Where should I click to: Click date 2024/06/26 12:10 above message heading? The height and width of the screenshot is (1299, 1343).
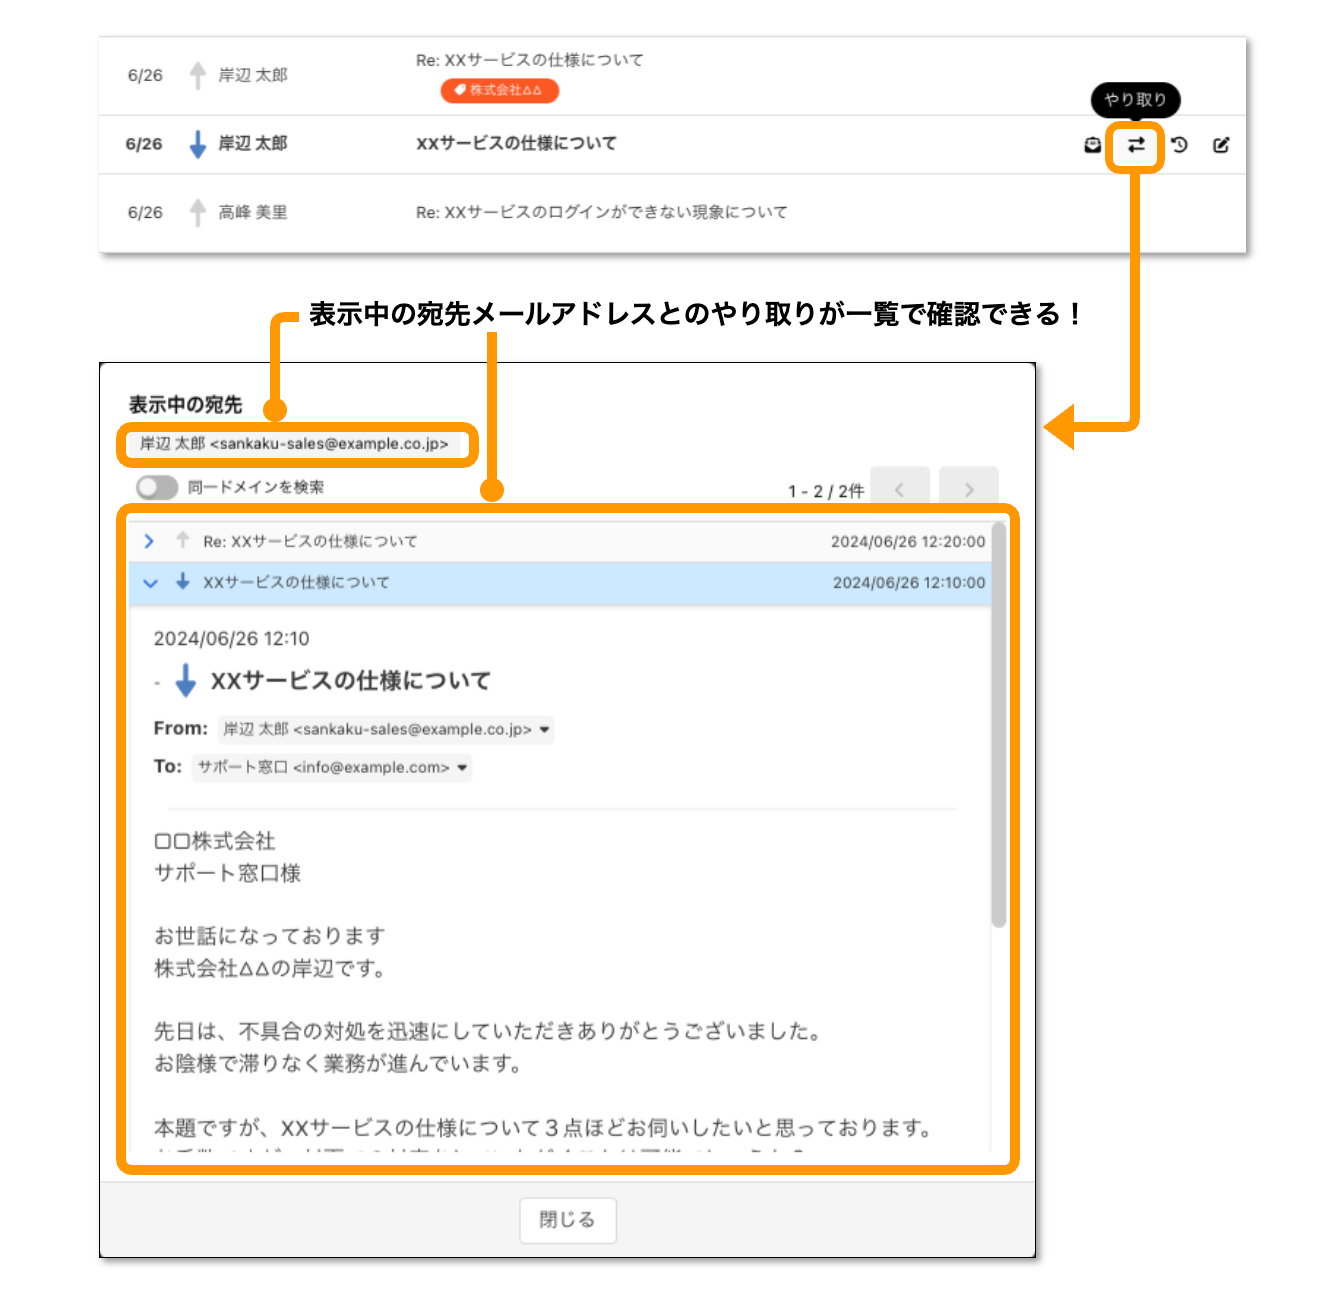coord(232,638)
